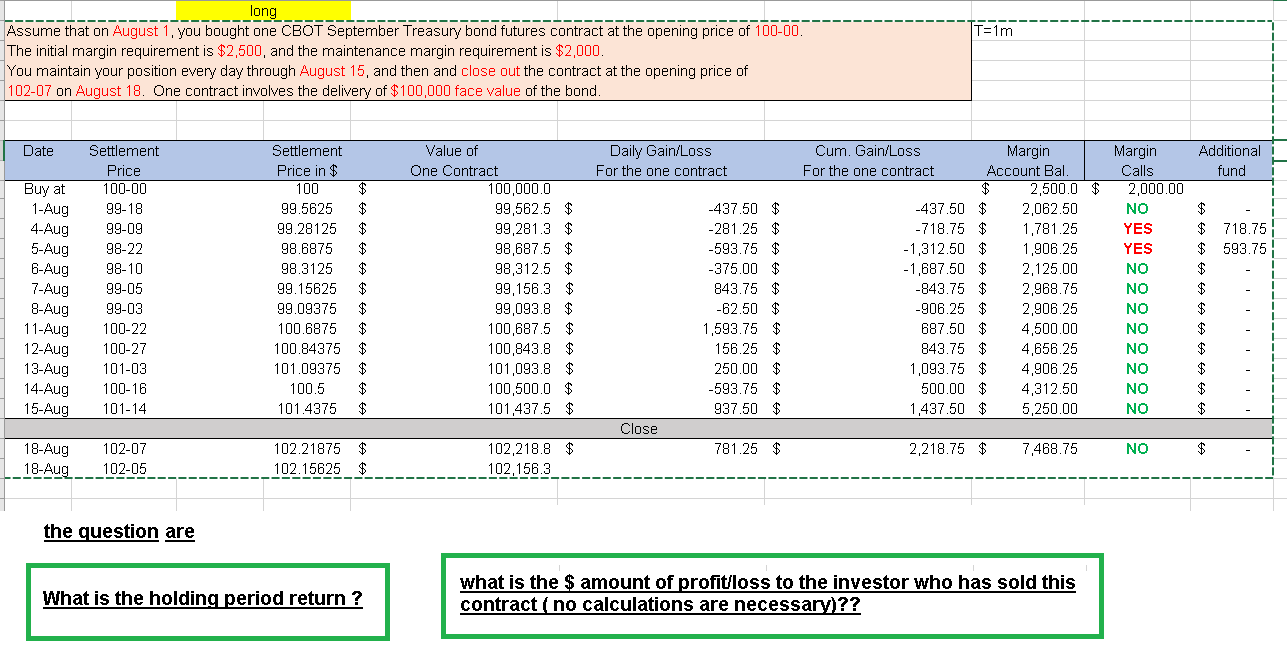
Task: Select the green 'NO' in 1-Aug row
Action: coord(1137,209)
